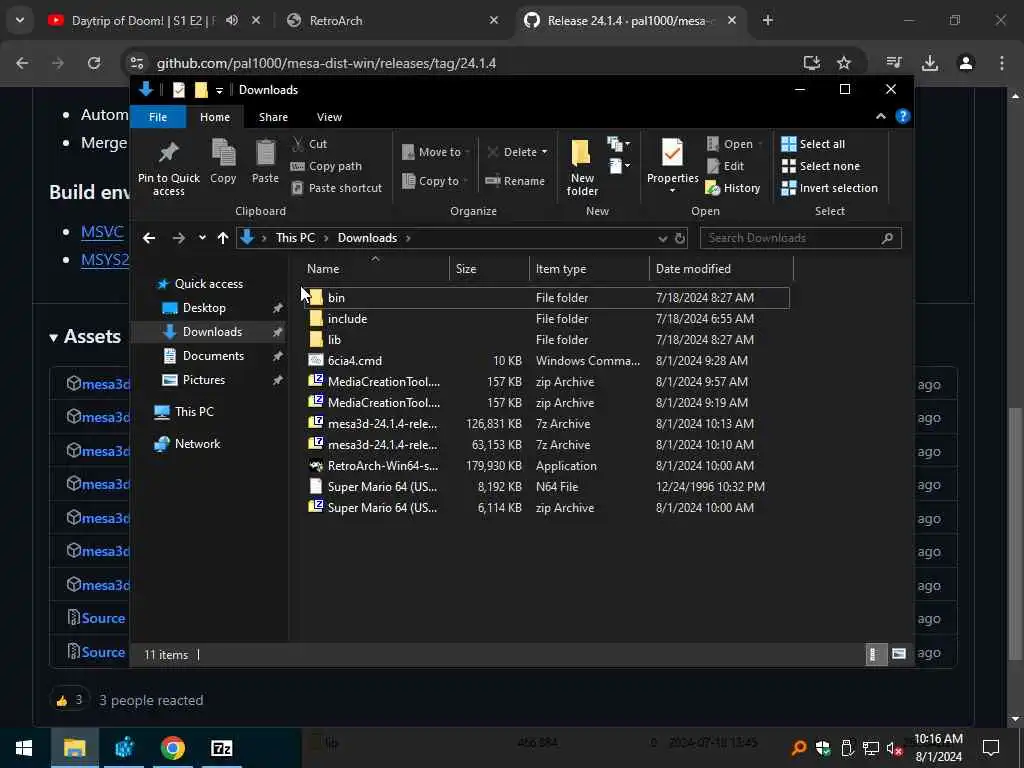
Task: Click Cut in the Clipboard group
Action: pyautogui.click(x=310, y=144)
